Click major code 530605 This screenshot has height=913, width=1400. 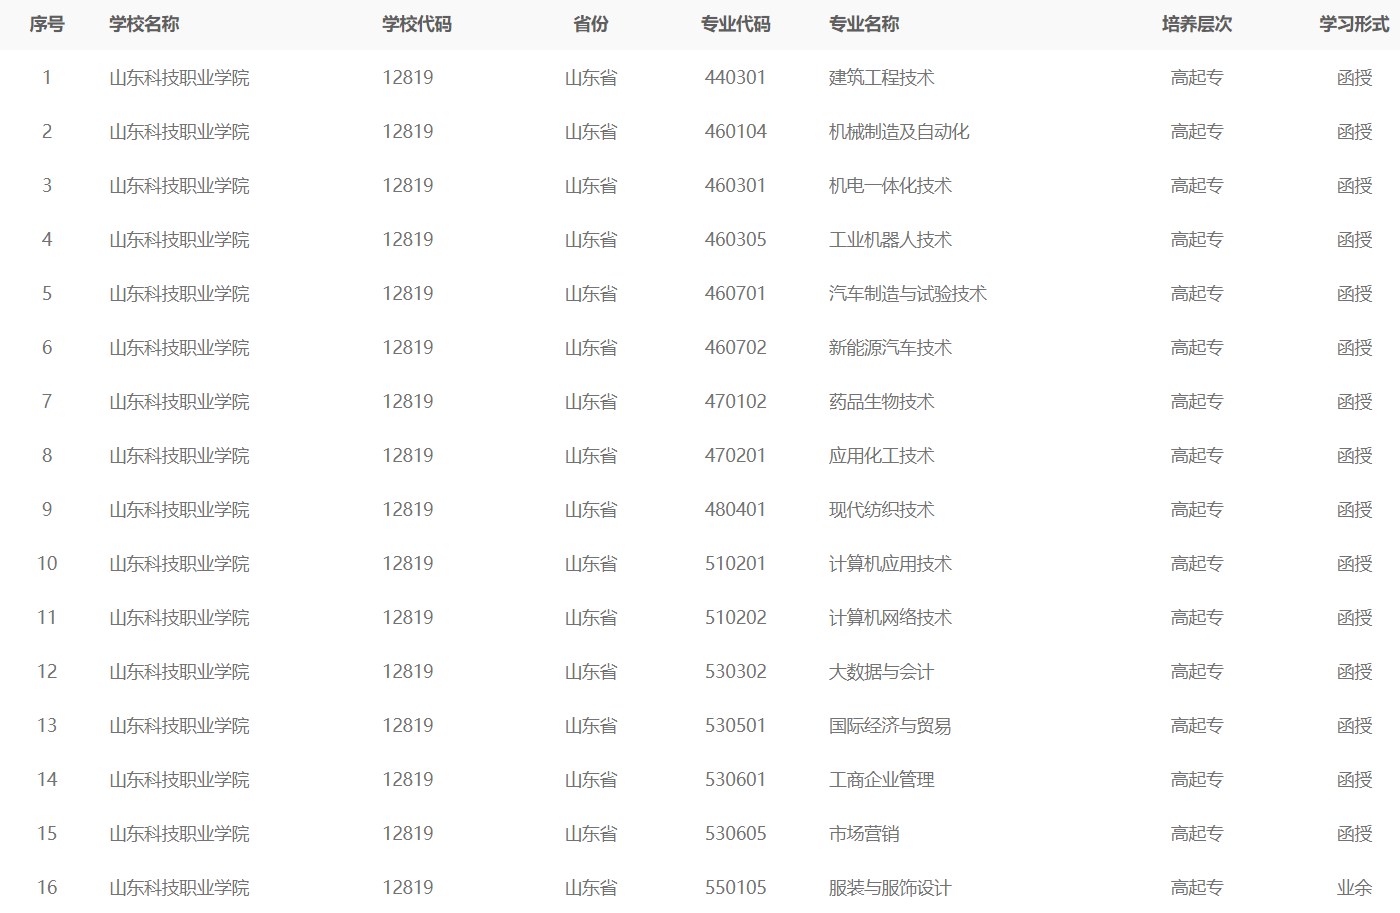[736, 834]
